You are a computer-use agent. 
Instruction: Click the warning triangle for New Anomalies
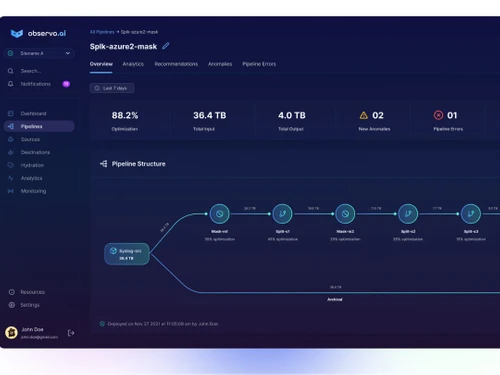[x=364, y=115]
